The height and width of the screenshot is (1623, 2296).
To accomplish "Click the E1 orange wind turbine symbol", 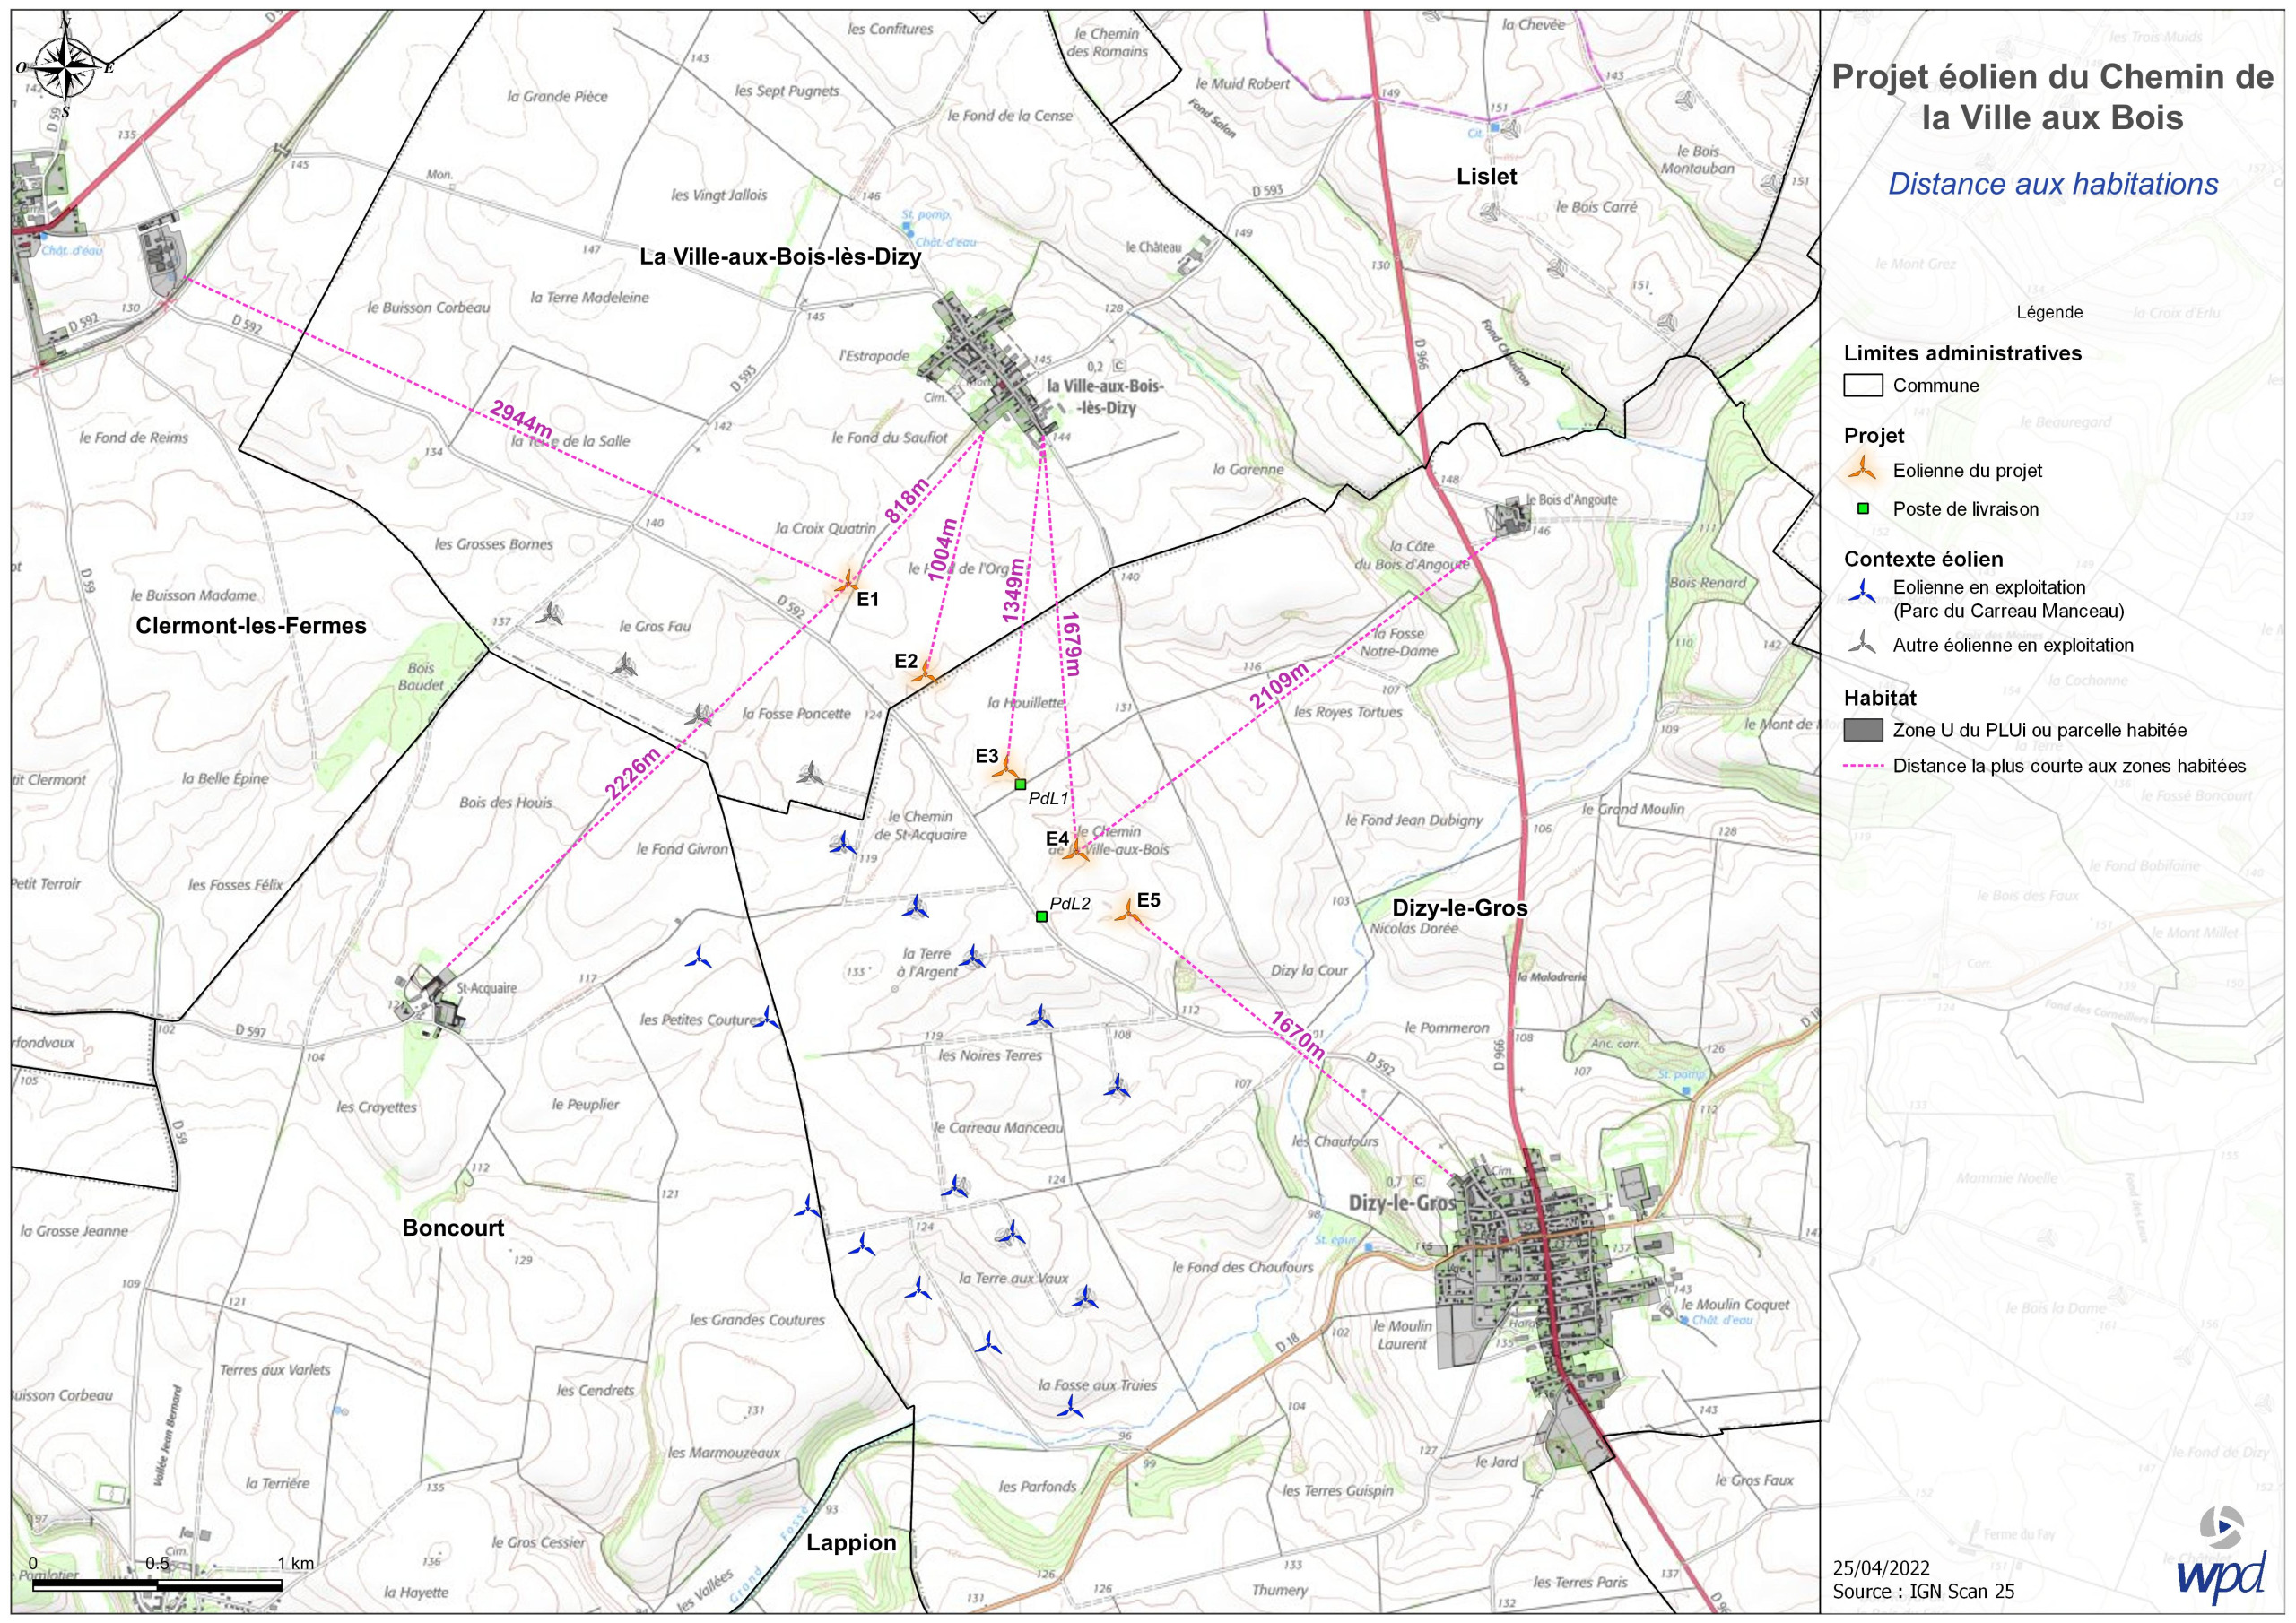I will pyautogui.click(x=847, y=581).
